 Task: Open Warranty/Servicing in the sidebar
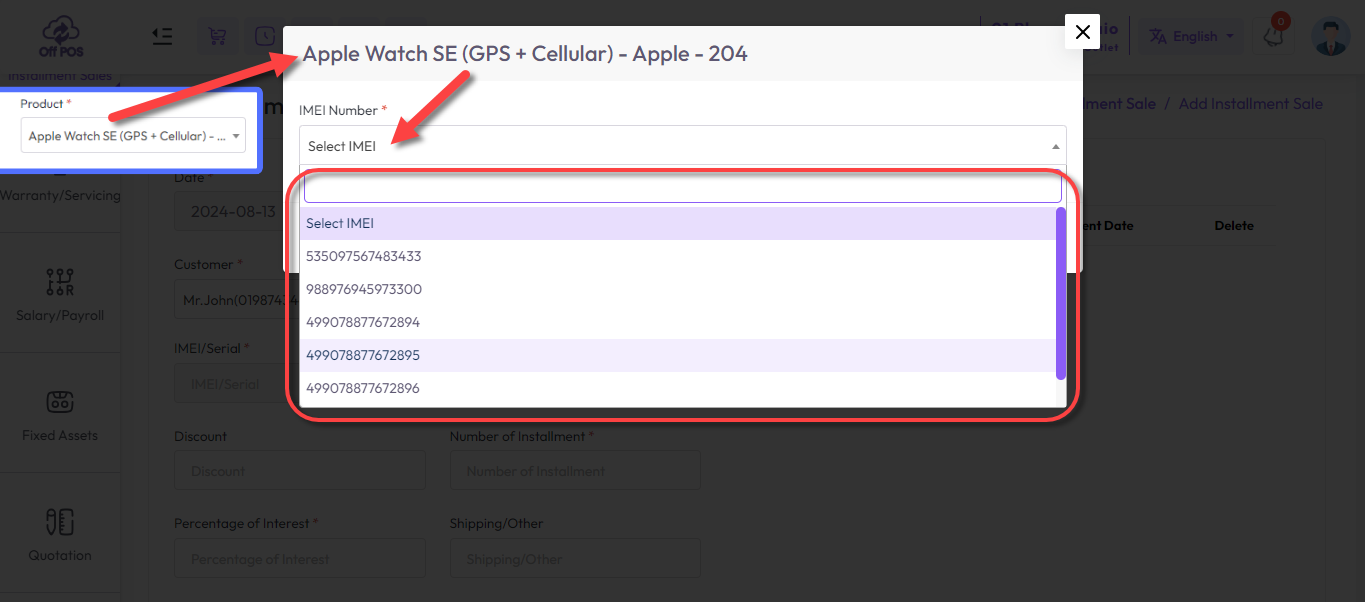point(60,195)
